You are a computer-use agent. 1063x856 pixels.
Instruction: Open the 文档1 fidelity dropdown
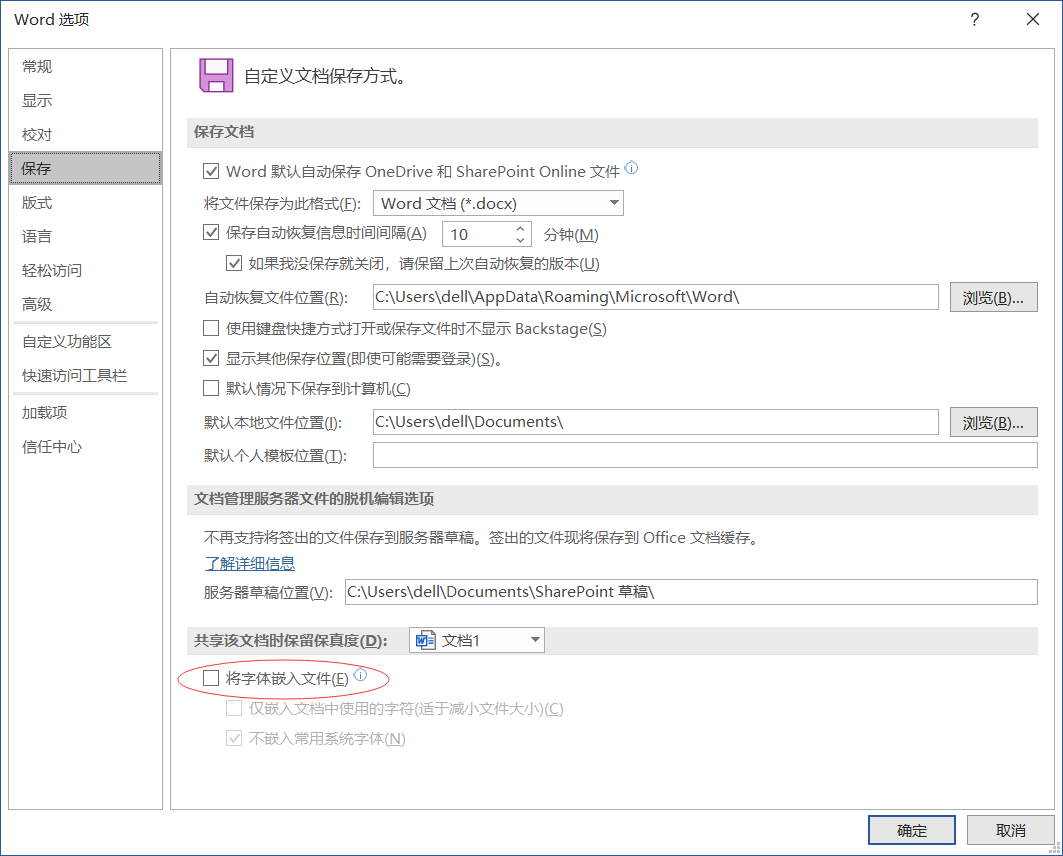pos(477,640)
